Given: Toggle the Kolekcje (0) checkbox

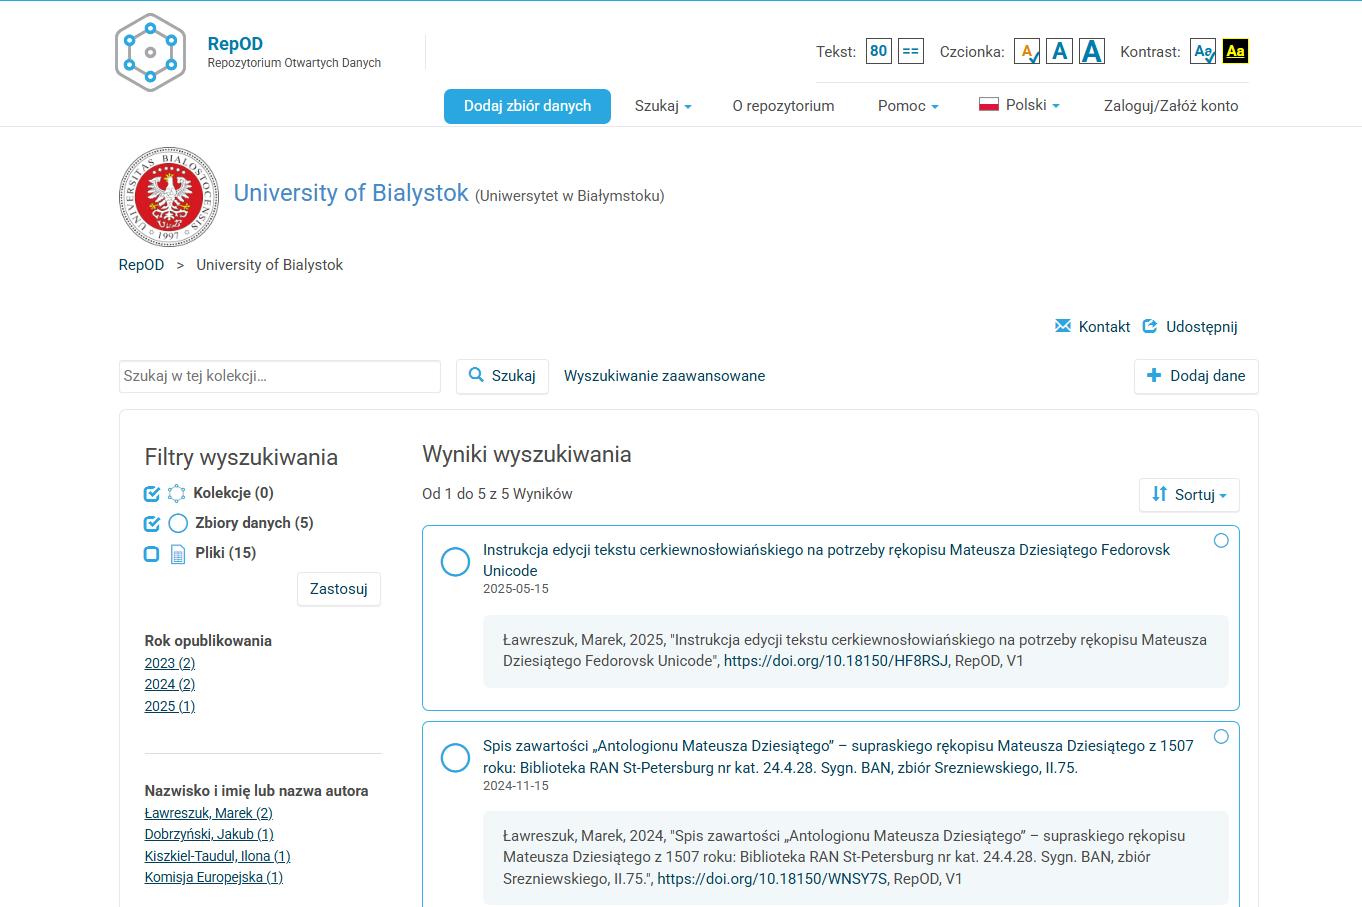Looking at the screenshot, I should (152, 493).
